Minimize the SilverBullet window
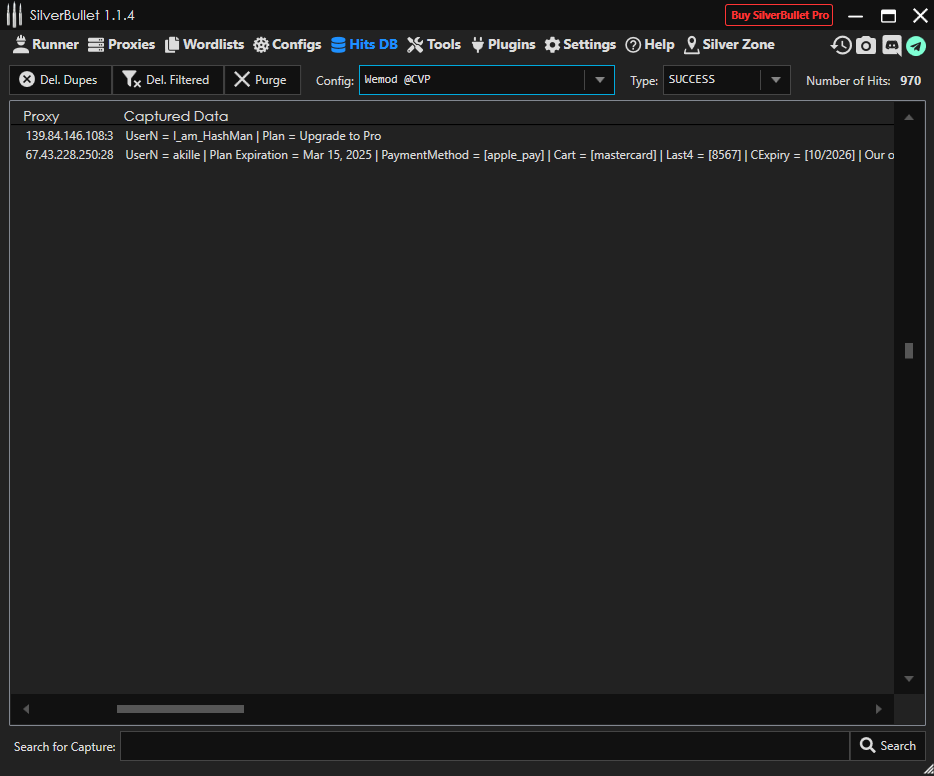934x776 pixels. pyautogui.click(x=855, y=16)
